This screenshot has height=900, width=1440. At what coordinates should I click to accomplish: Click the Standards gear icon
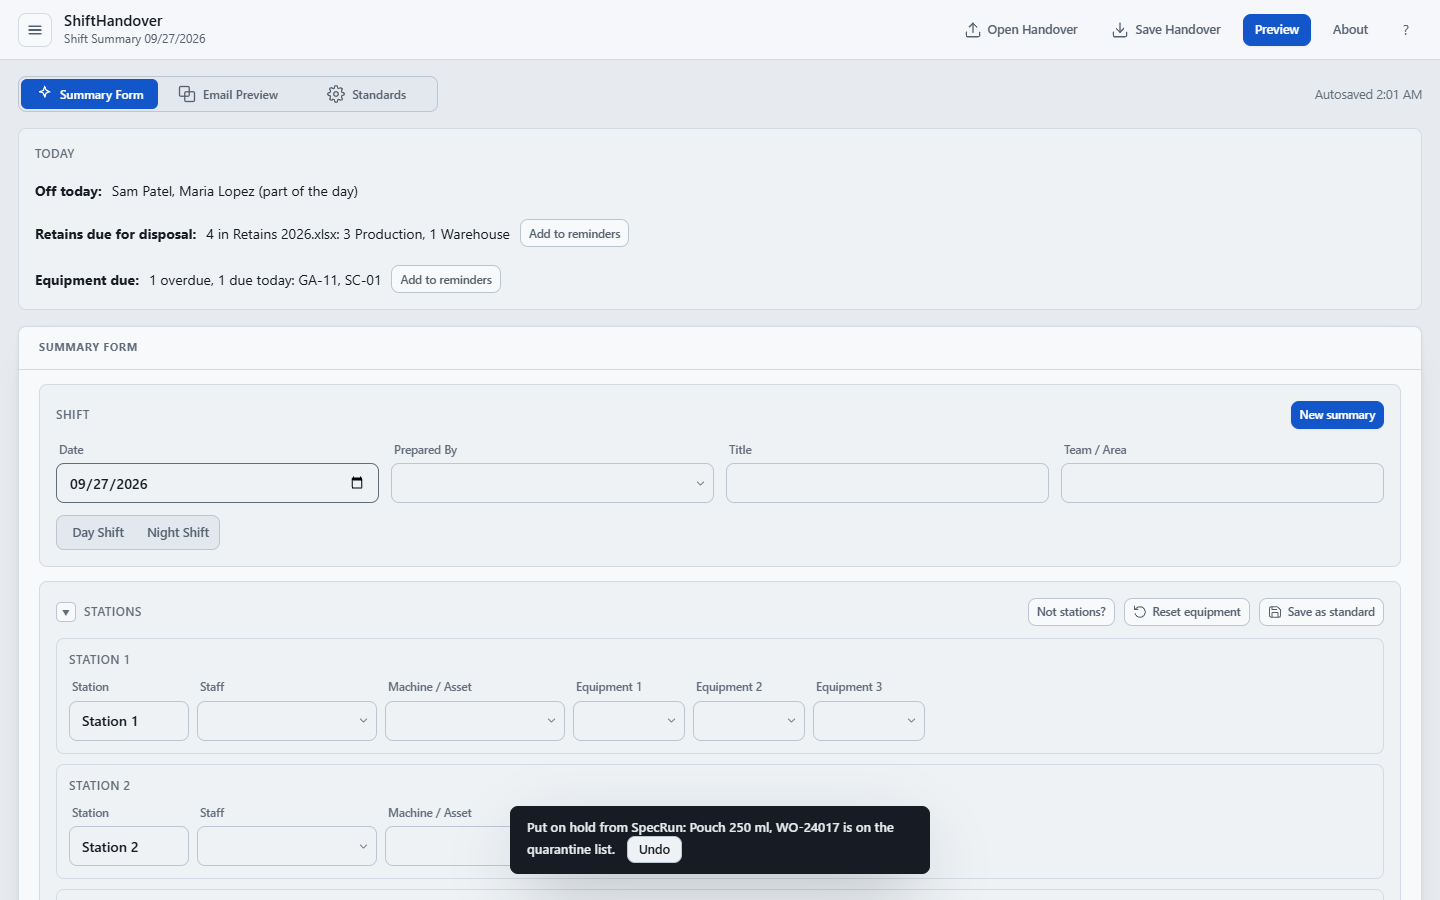(336, 94)
